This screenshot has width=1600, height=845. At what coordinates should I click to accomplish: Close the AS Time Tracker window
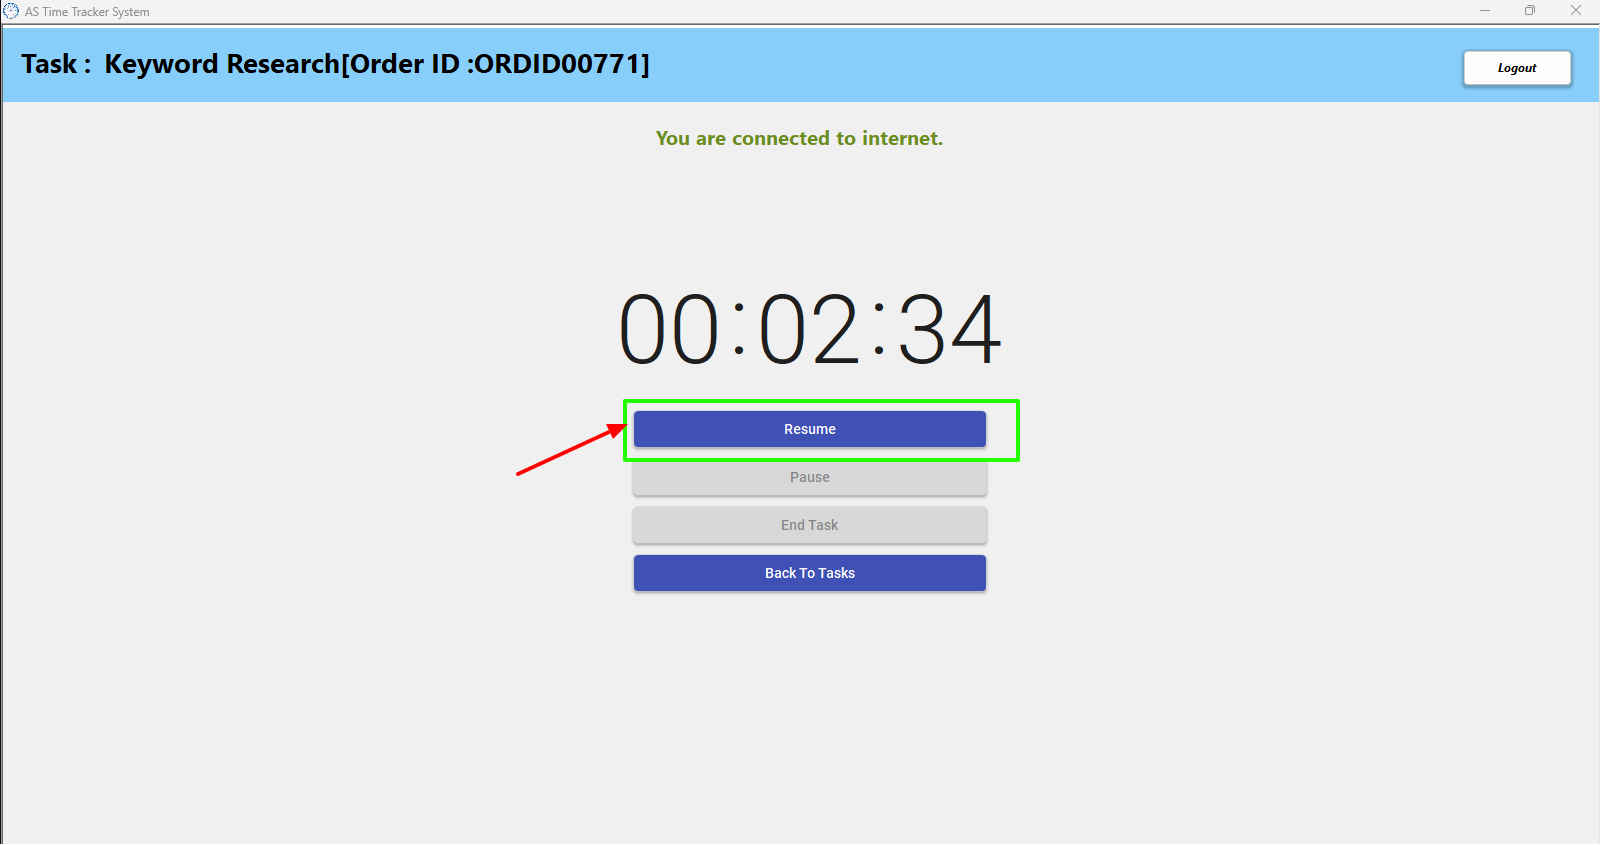pyautogui.click(x=1576, y=11)
